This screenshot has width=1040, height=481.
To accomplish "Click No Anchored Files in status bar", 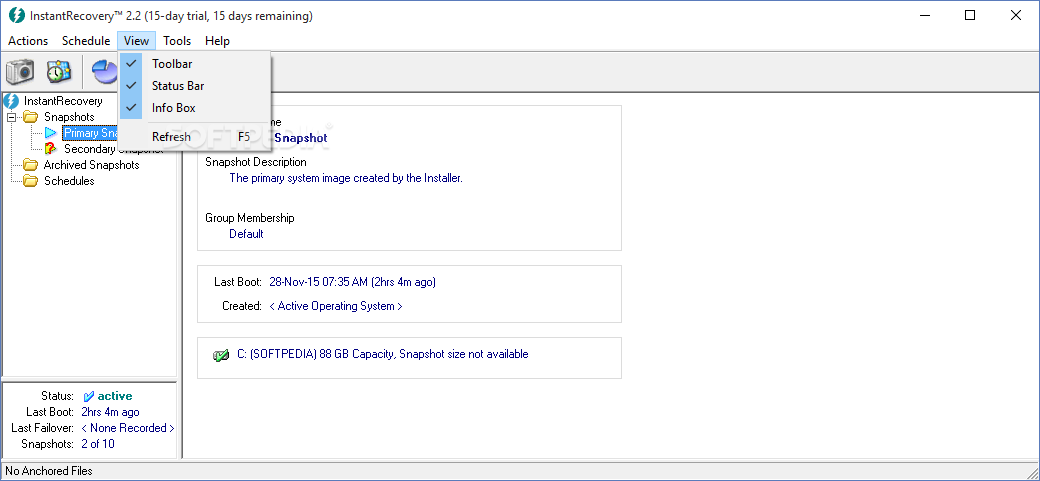I will pos(49,471).
